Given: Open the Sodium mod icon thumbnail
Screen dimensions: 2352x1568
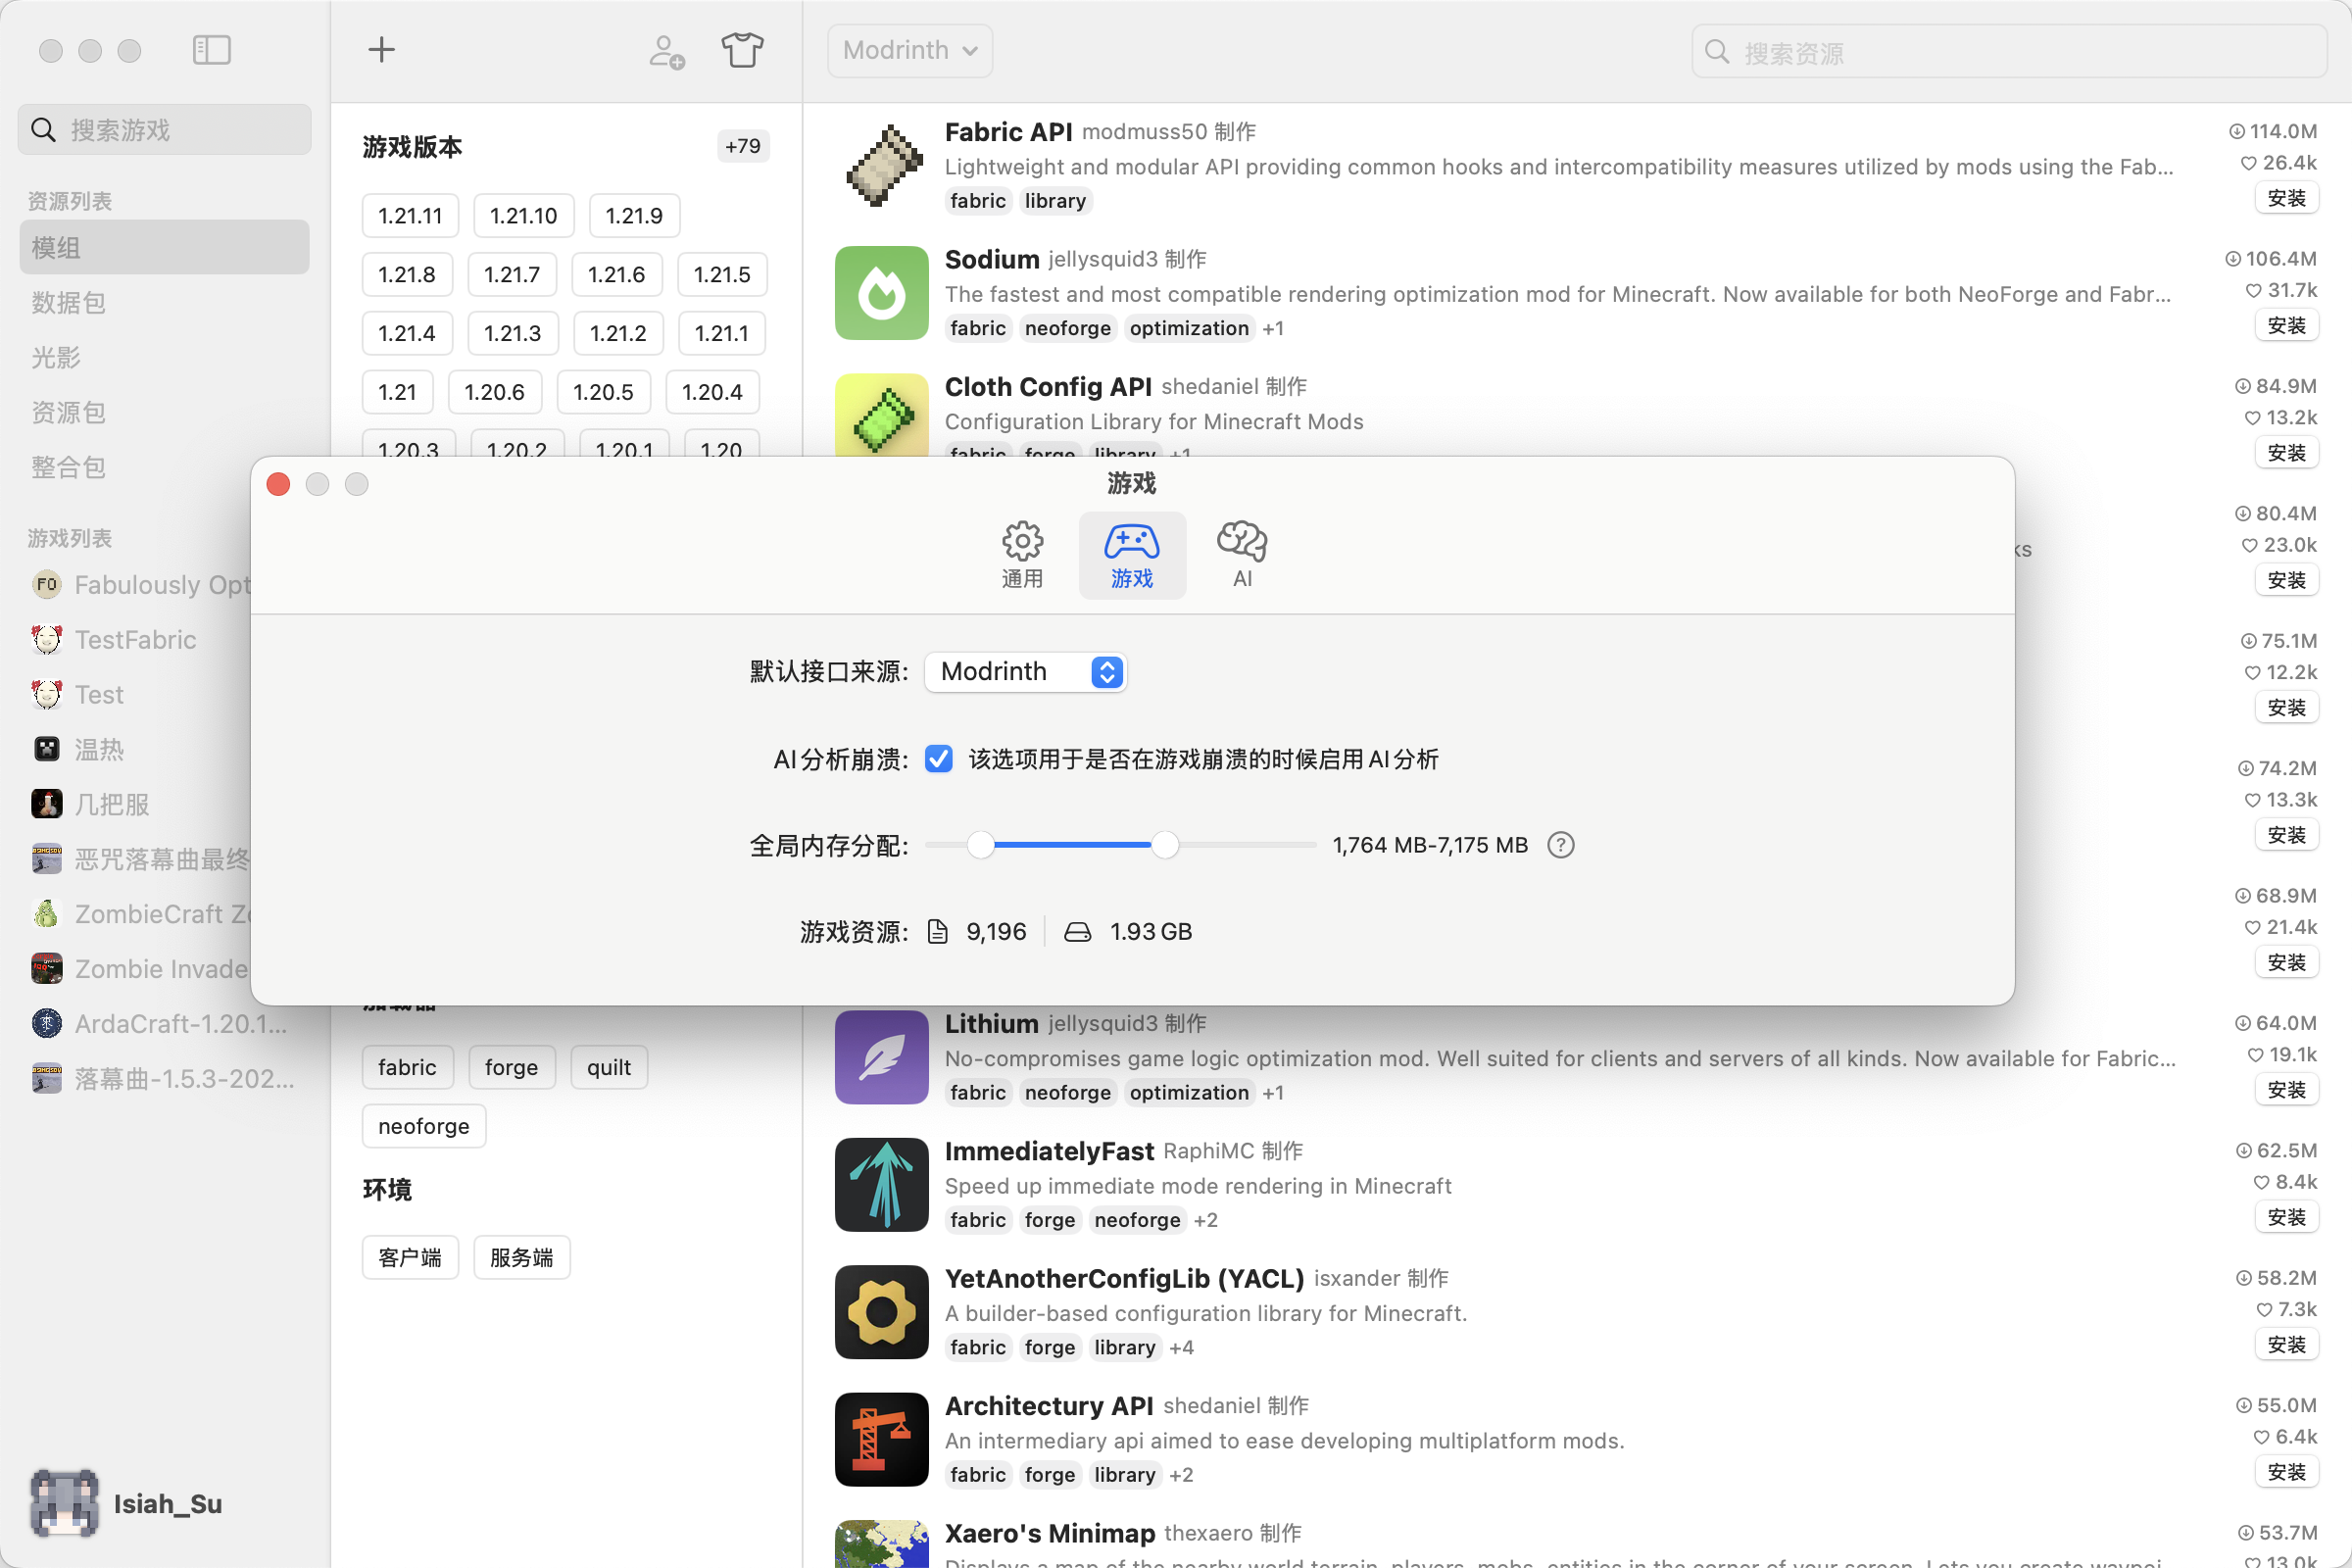Looking at the screenshot, I should [x=880, y=293].
